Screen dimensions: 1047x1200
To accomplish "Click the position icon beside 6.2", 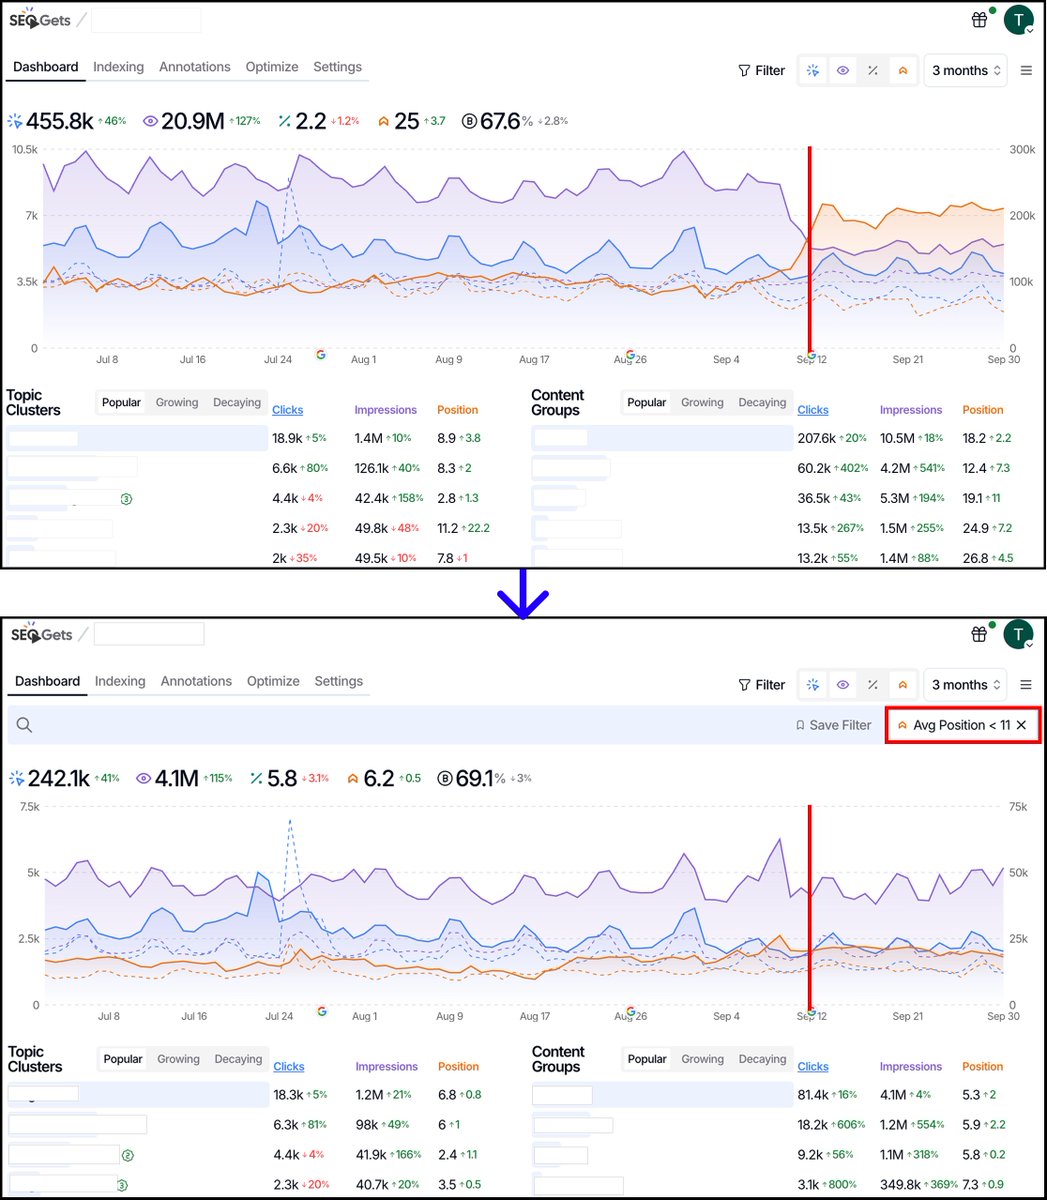I will coord(353,778).
